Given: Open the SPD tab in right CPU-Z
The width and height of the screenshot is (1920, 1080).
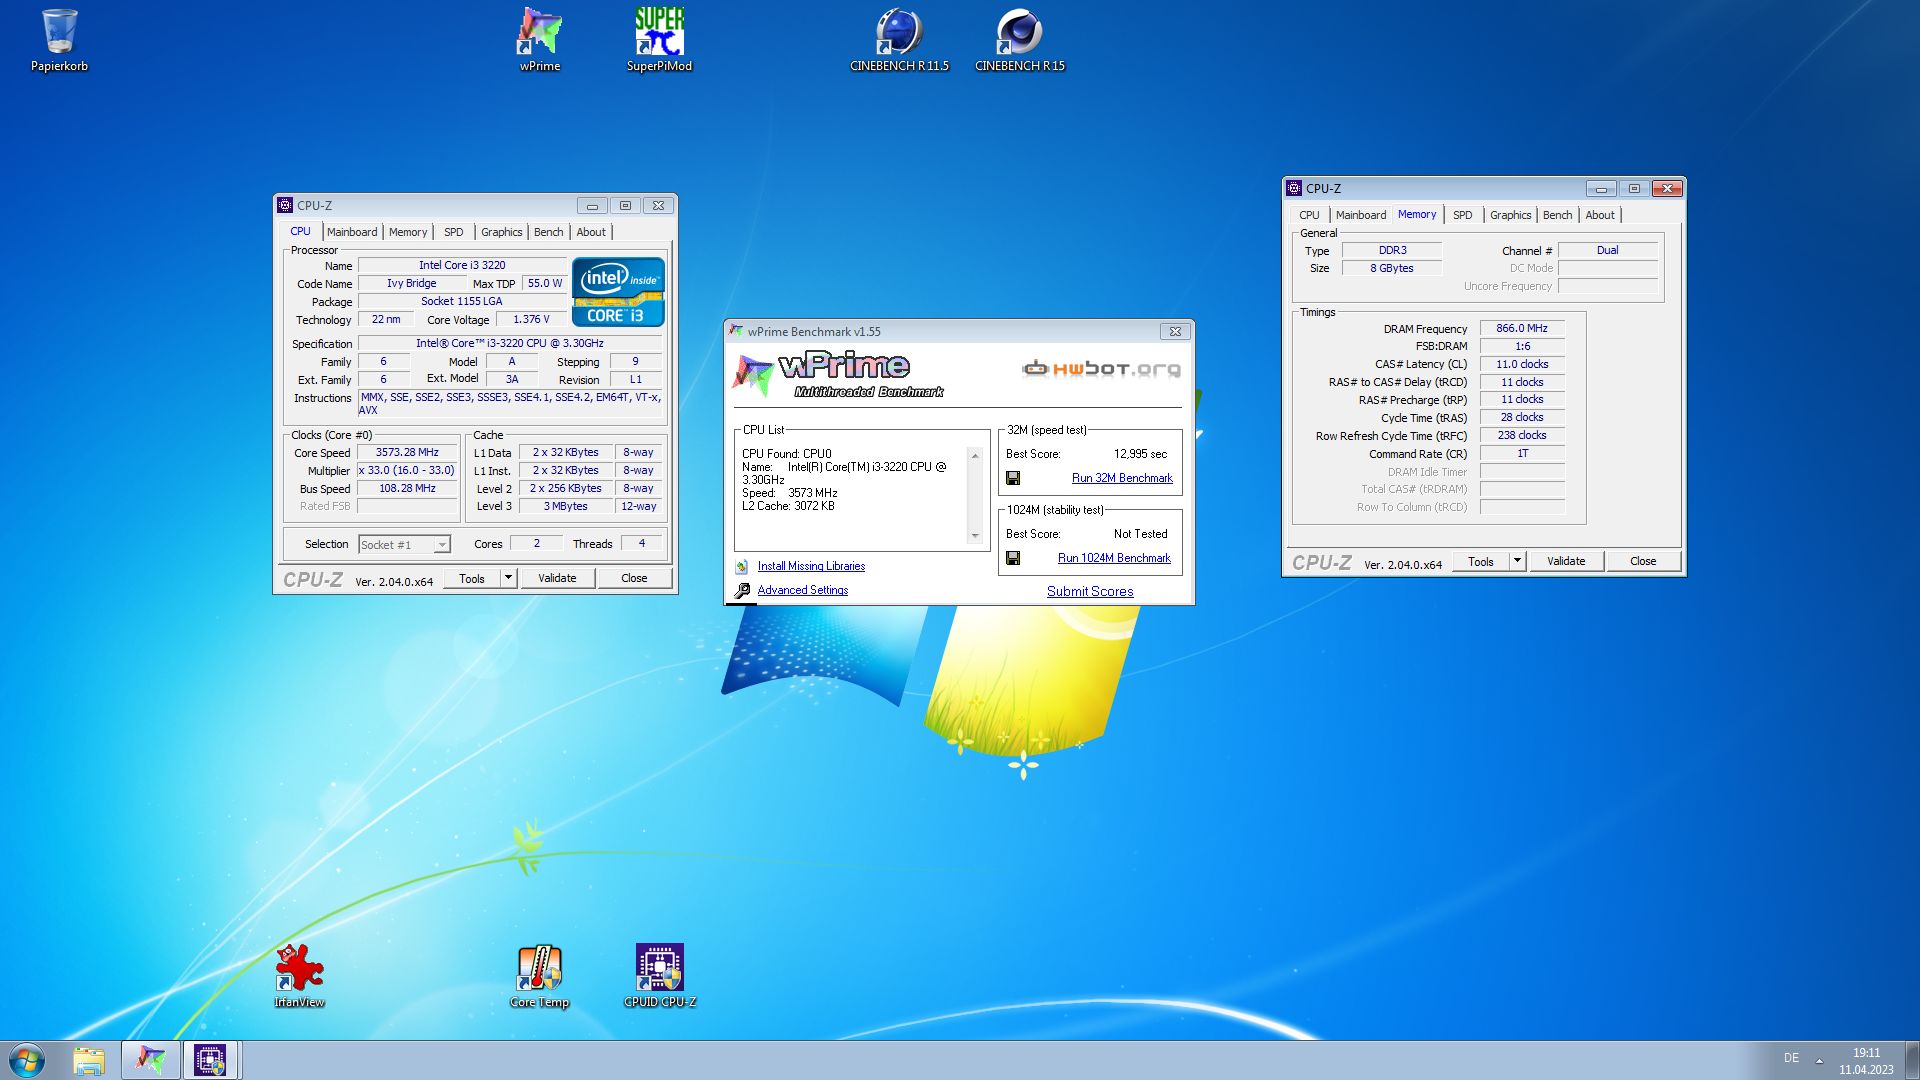Looking at the screenshot, I should click(x=1462, y=215).
